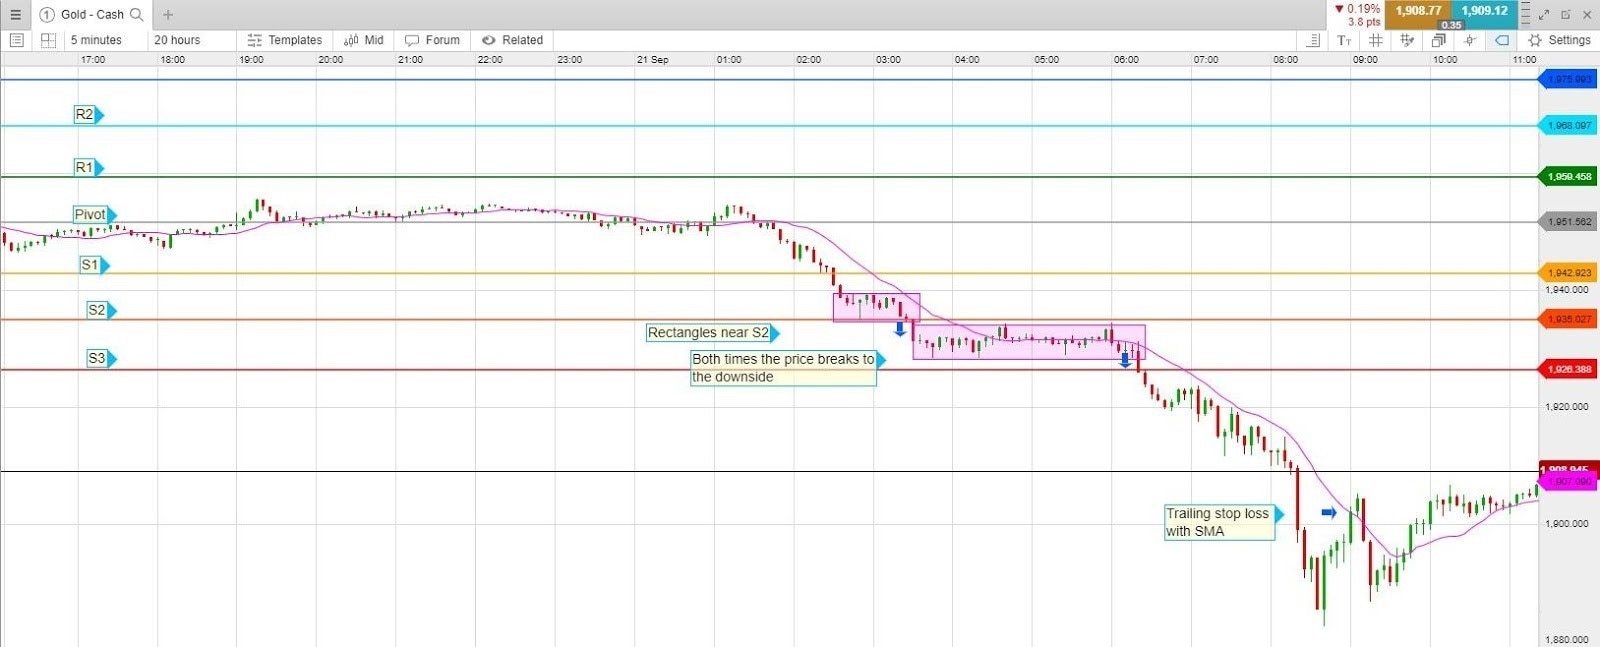The height and width of the screenshot is (647, 1600).
Task: Open the Mid price type dropdown
Action: [x=364, y=40]
